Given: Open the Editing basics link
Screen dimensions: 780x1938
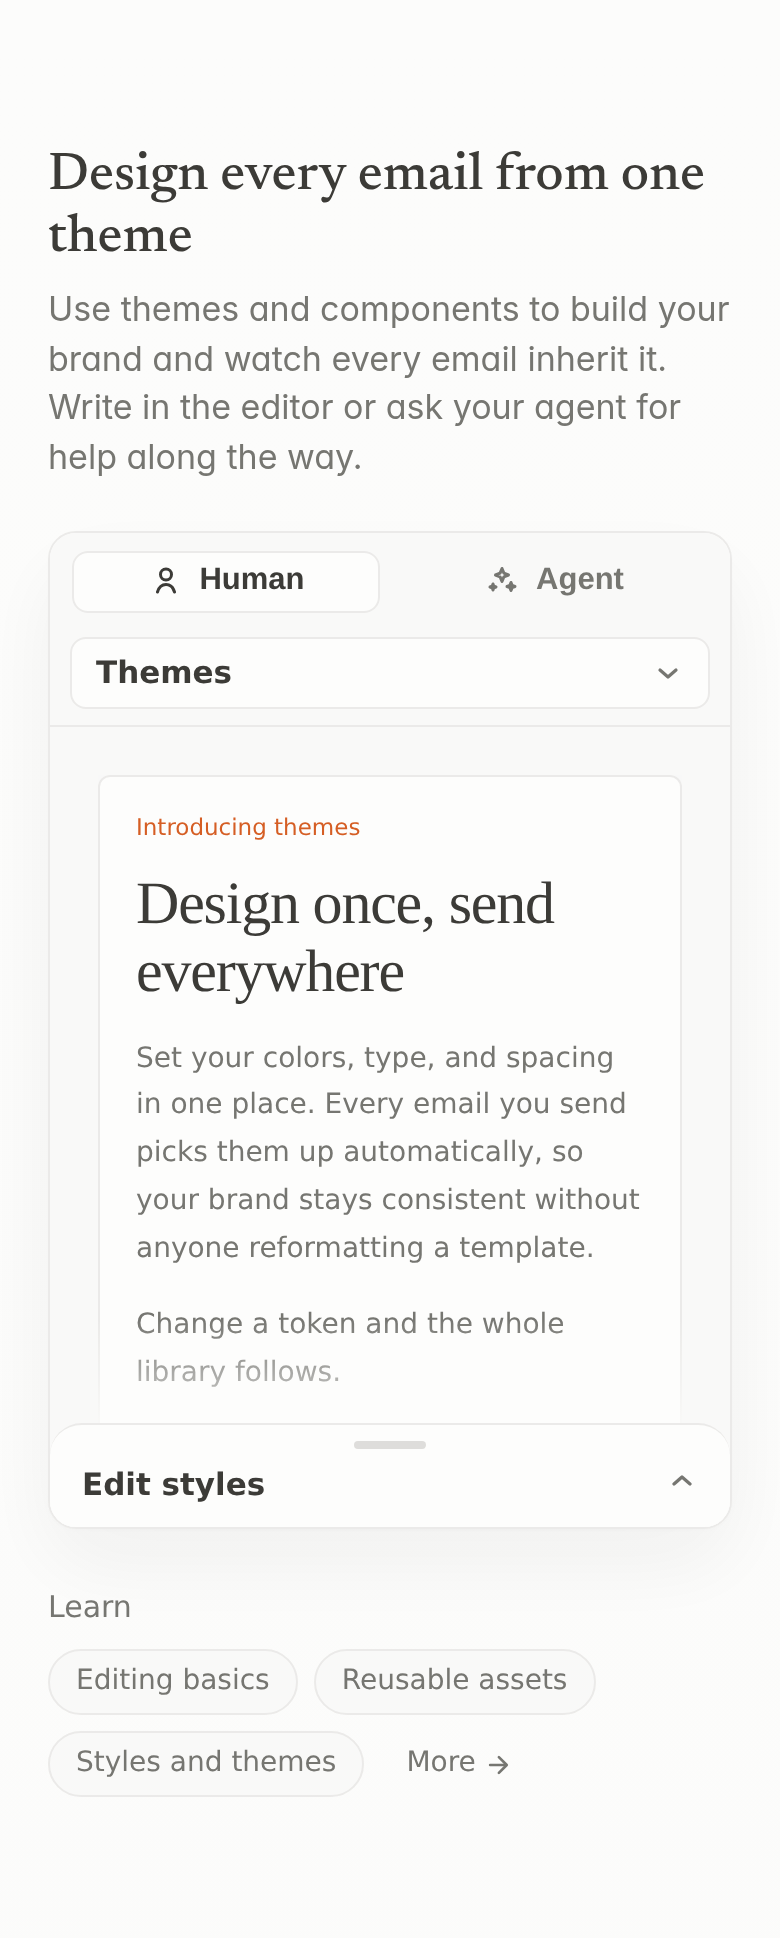Looking at the screenshot, I should coord(173,1681).
